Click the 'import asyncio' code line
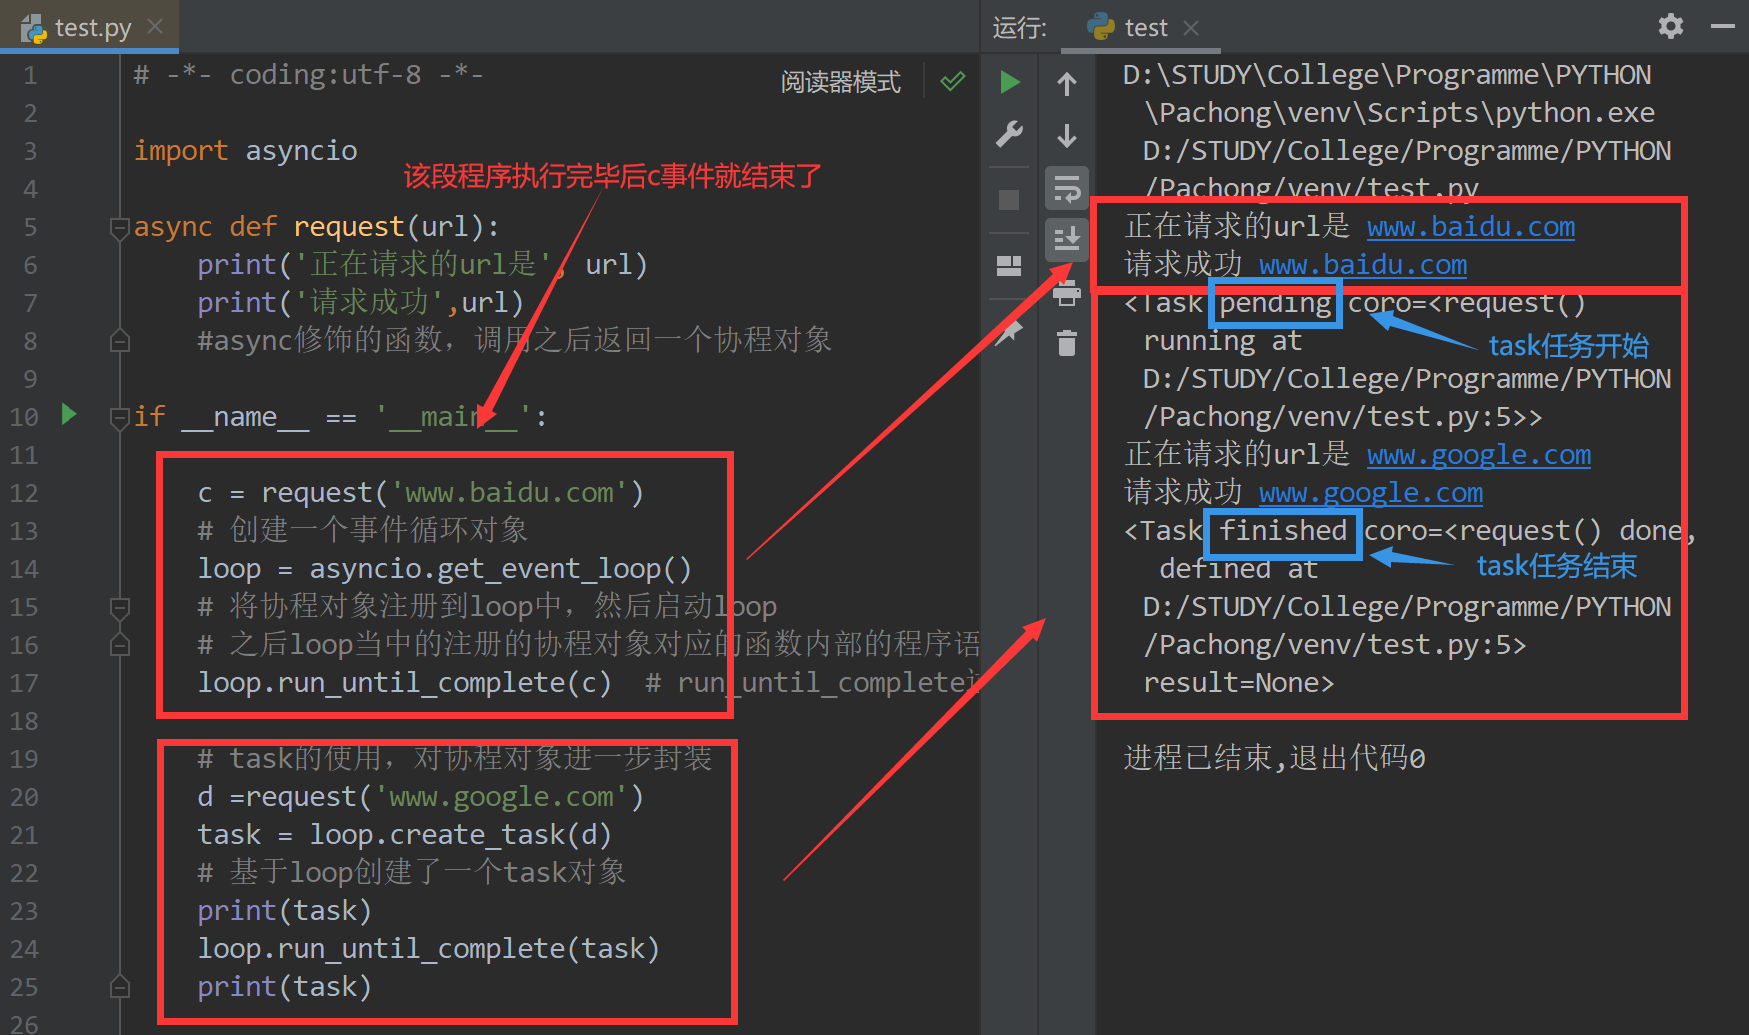This screenshot has height=1035, width=1749. coord(246,151)
